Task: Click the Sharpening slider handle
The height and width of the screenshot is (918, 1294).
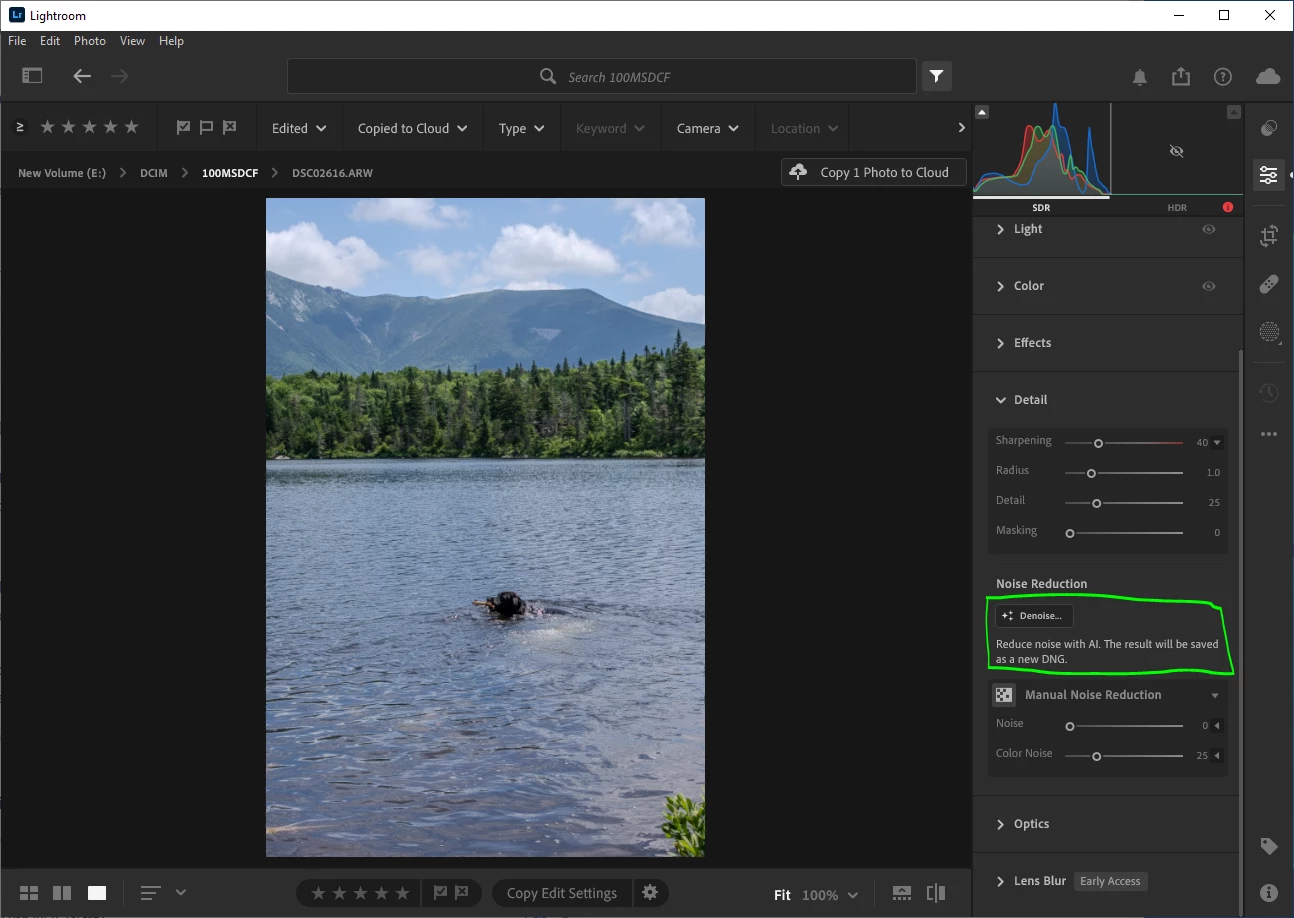Action: [1098, 443]
